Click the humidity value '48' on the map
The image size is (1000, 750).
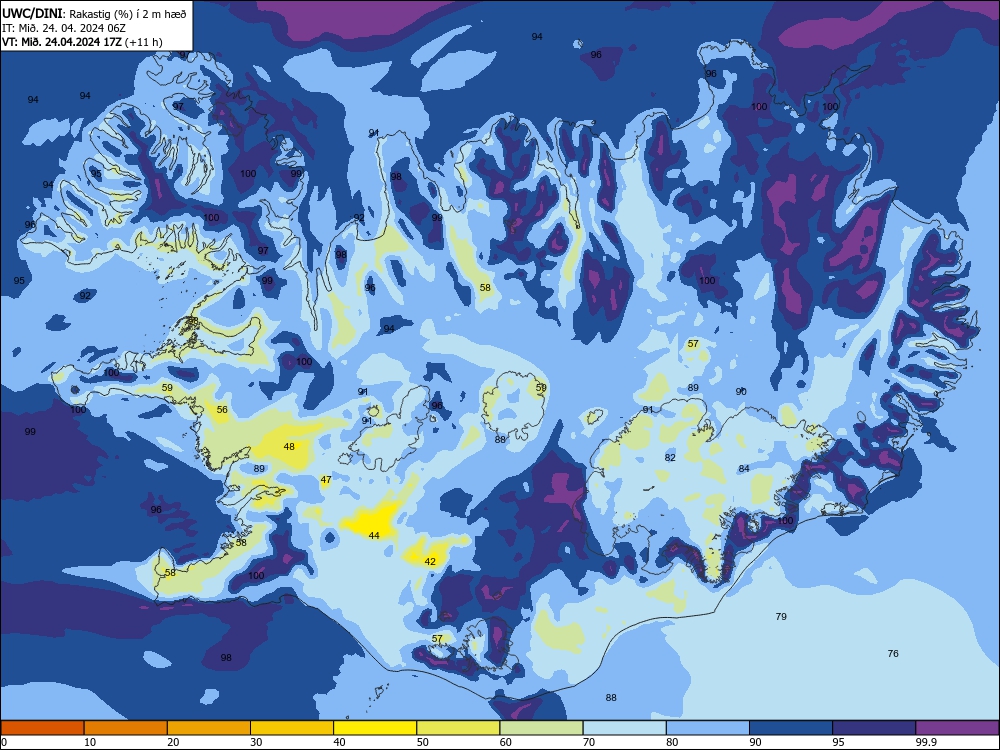pos(290,446)
